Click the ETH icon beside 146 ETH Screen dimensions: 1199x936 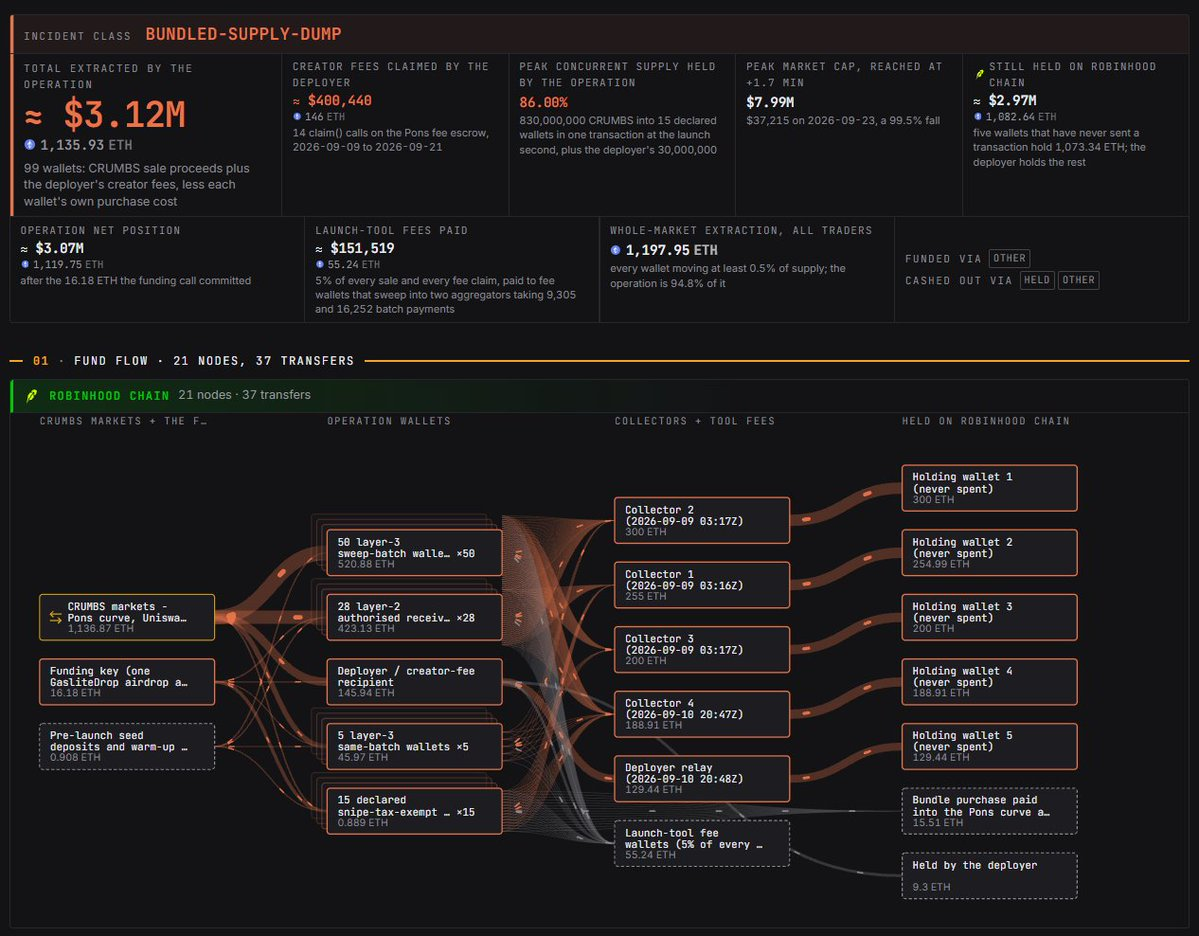click(297, 117)
